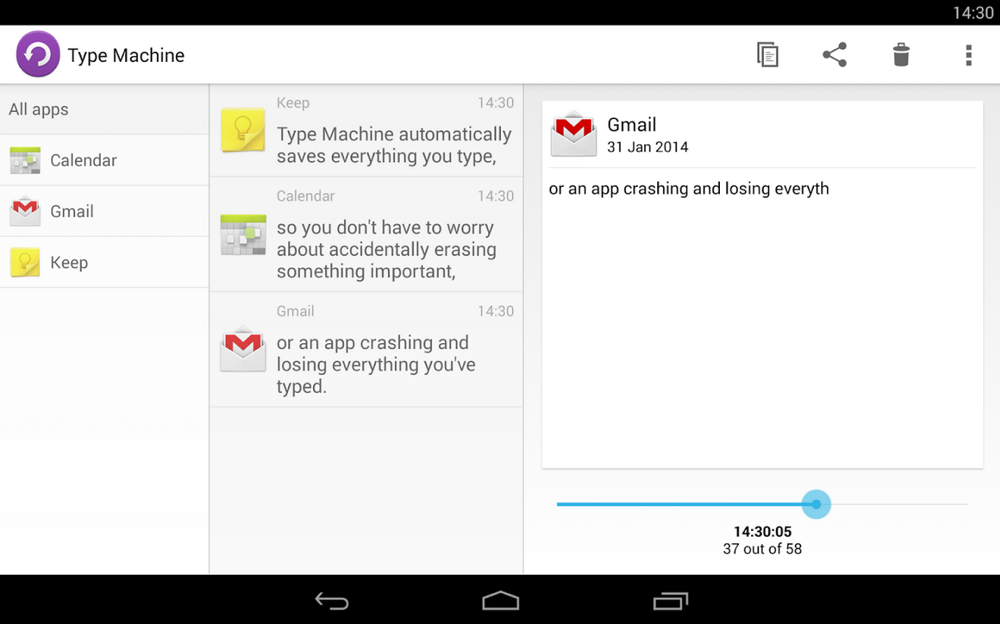
Task: Copy the entry with the copy icon
Action: point(767,55)
